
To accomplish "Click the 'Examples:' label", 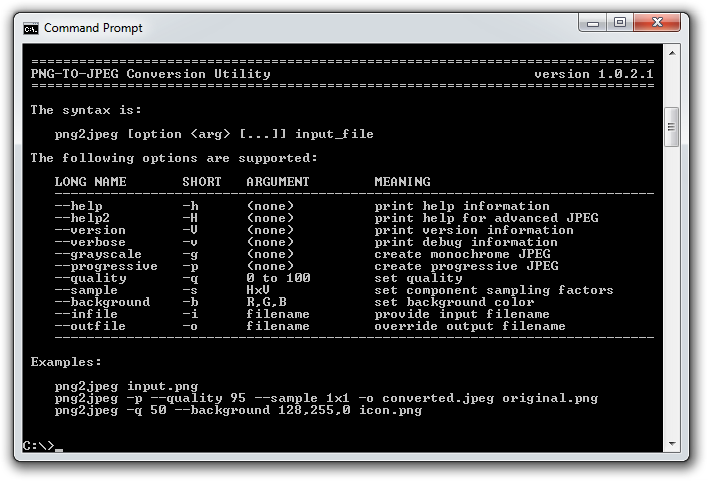I will pos(66,362).
